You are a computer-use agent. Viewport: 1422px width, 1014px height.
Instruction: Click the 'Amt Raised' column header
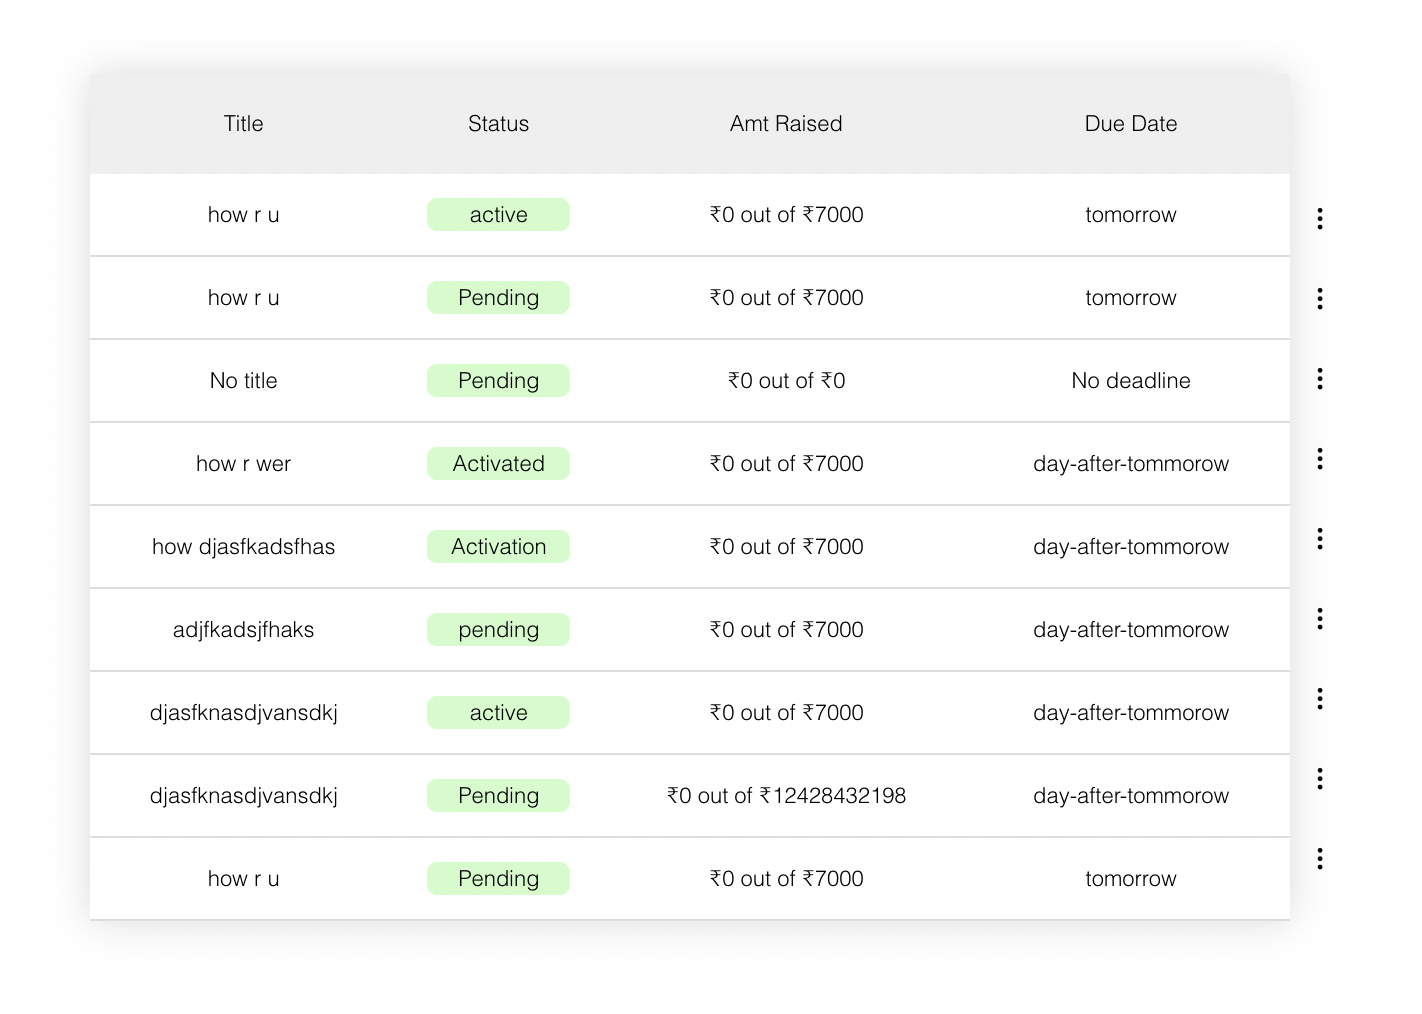click(x=786, y=124)
